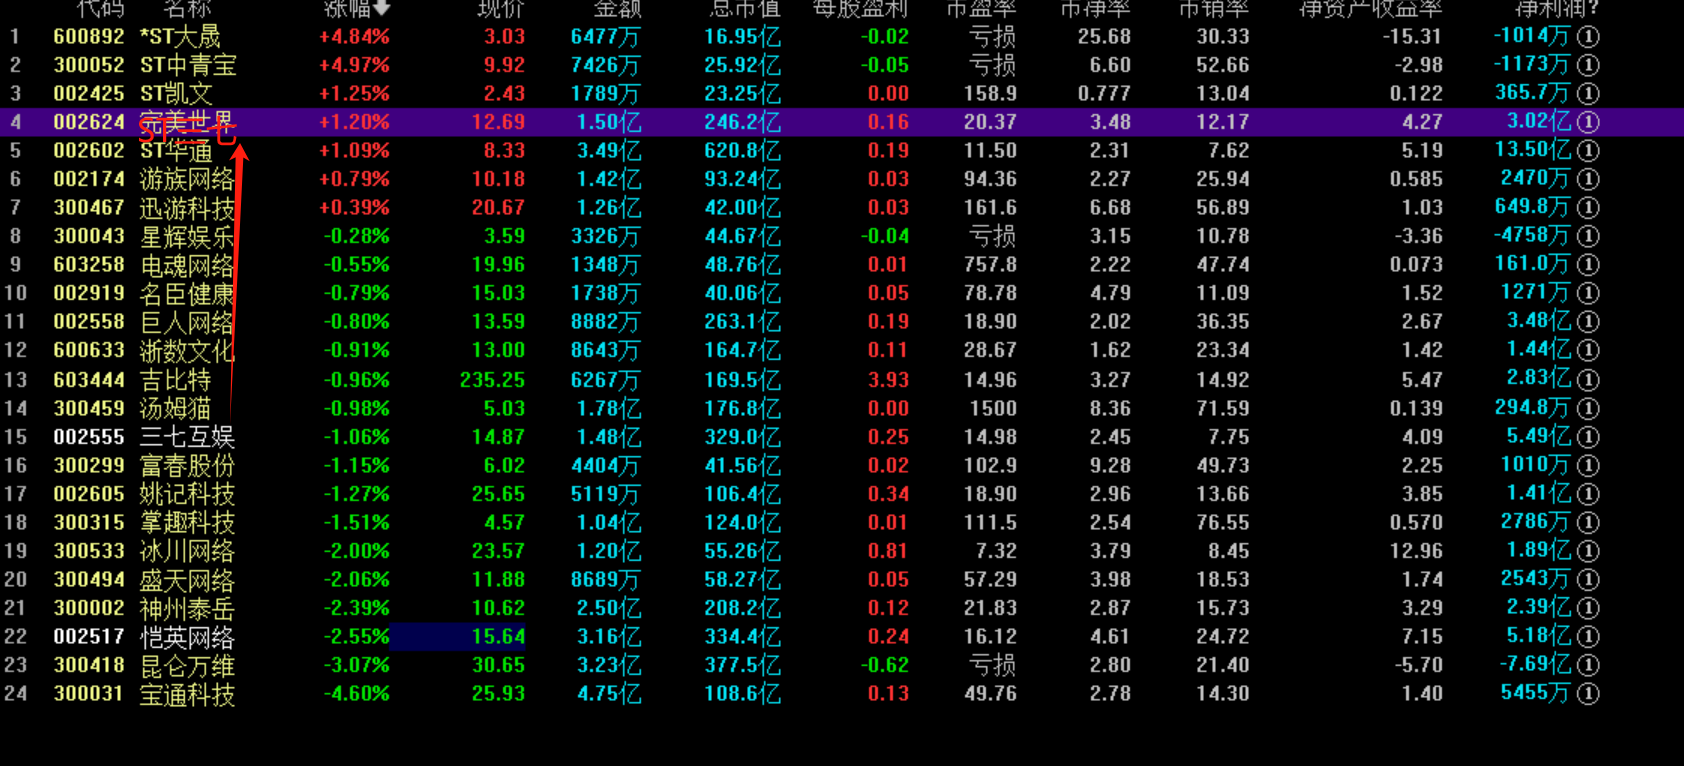Click stock code 300052
The height and width of the screenshot is (766, 1684).
(x=89, y=65)
